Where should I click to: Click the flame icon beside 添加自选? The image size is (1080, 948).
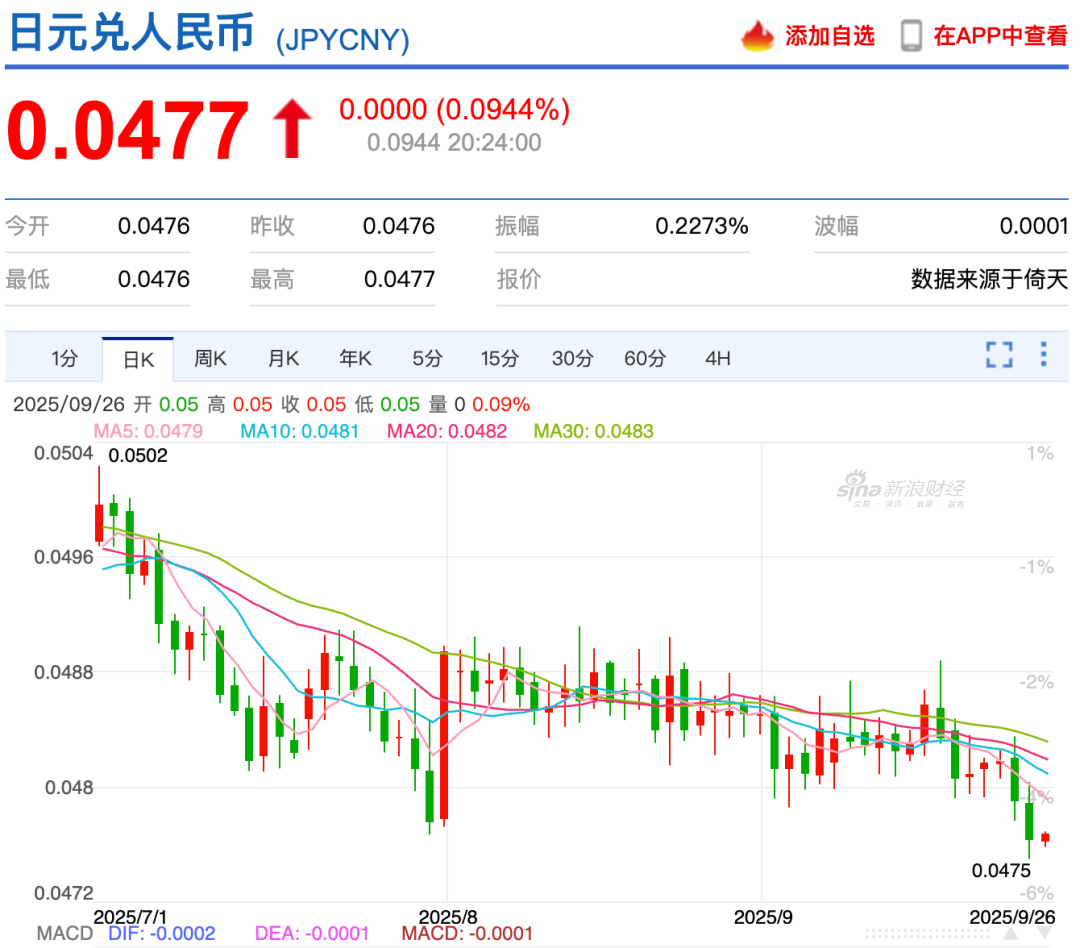pos(757,36)
